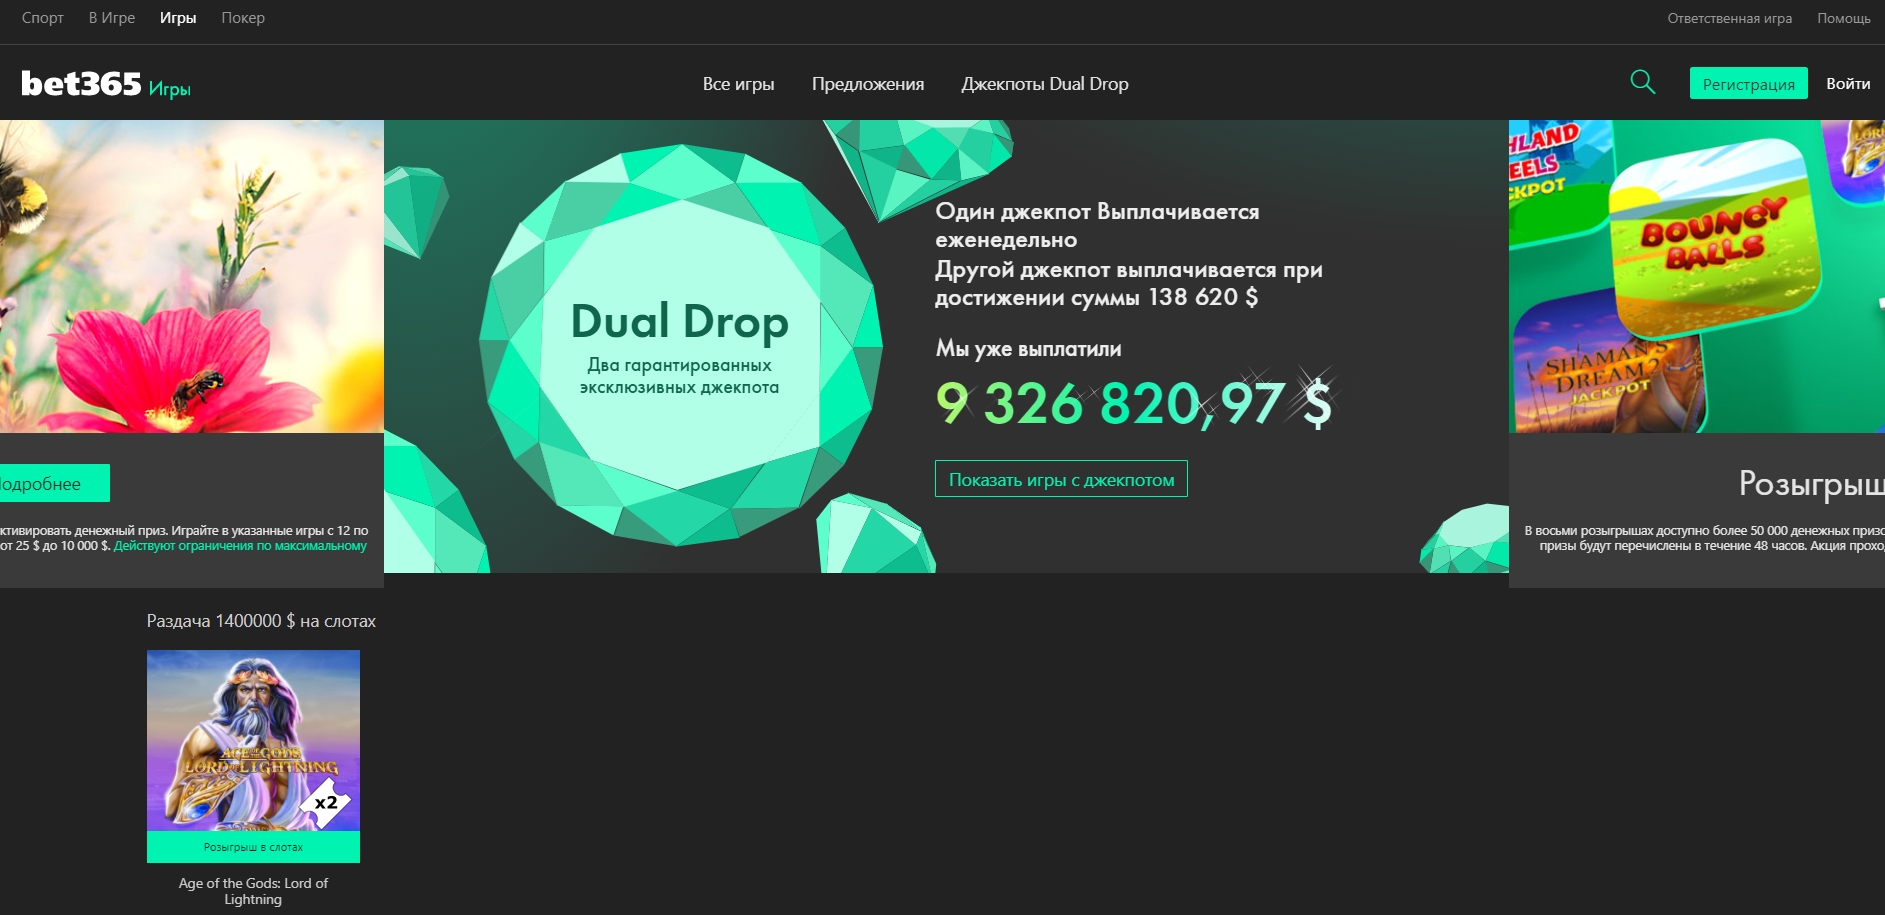This screenshot has width=1885, height=915.
Task: Click the Раздача 1400000 $ на слотах heading
Action: (261, 621)
